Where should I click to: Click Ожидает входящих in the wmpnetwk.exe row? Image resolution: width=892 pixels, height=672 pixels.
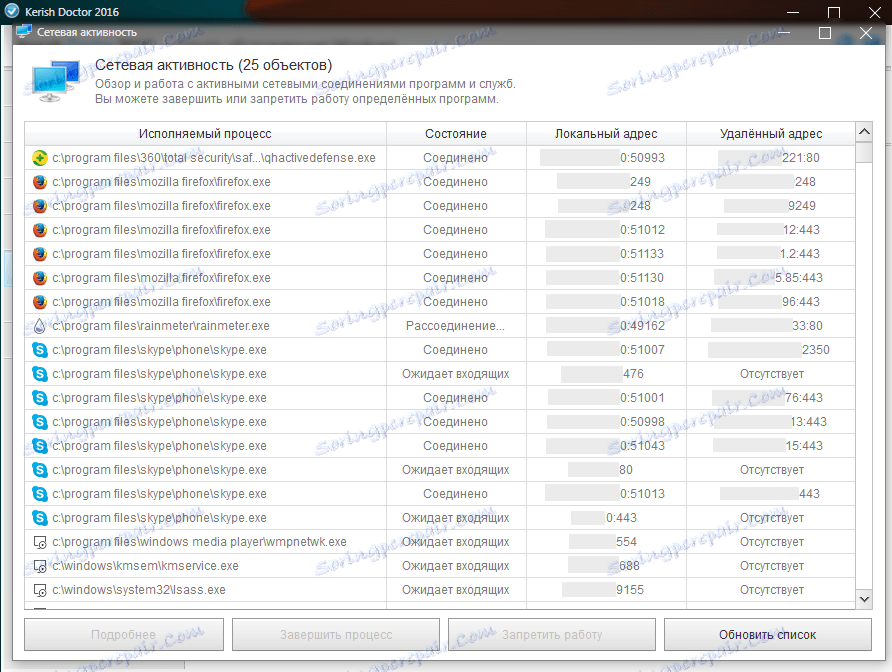click(x=456, y=542)
